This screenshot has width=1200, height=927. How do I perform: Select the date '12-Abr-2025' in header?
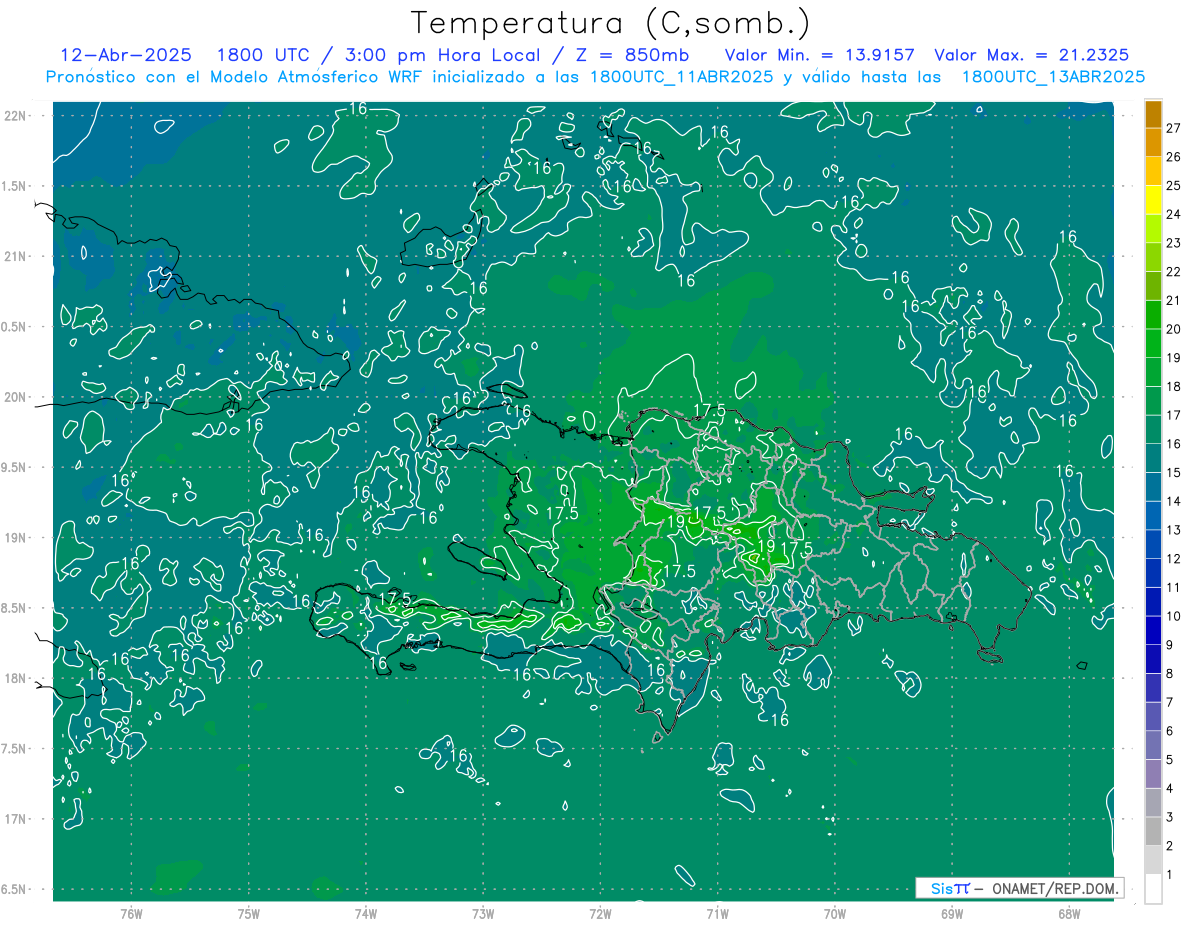click(x=126, y=55)
